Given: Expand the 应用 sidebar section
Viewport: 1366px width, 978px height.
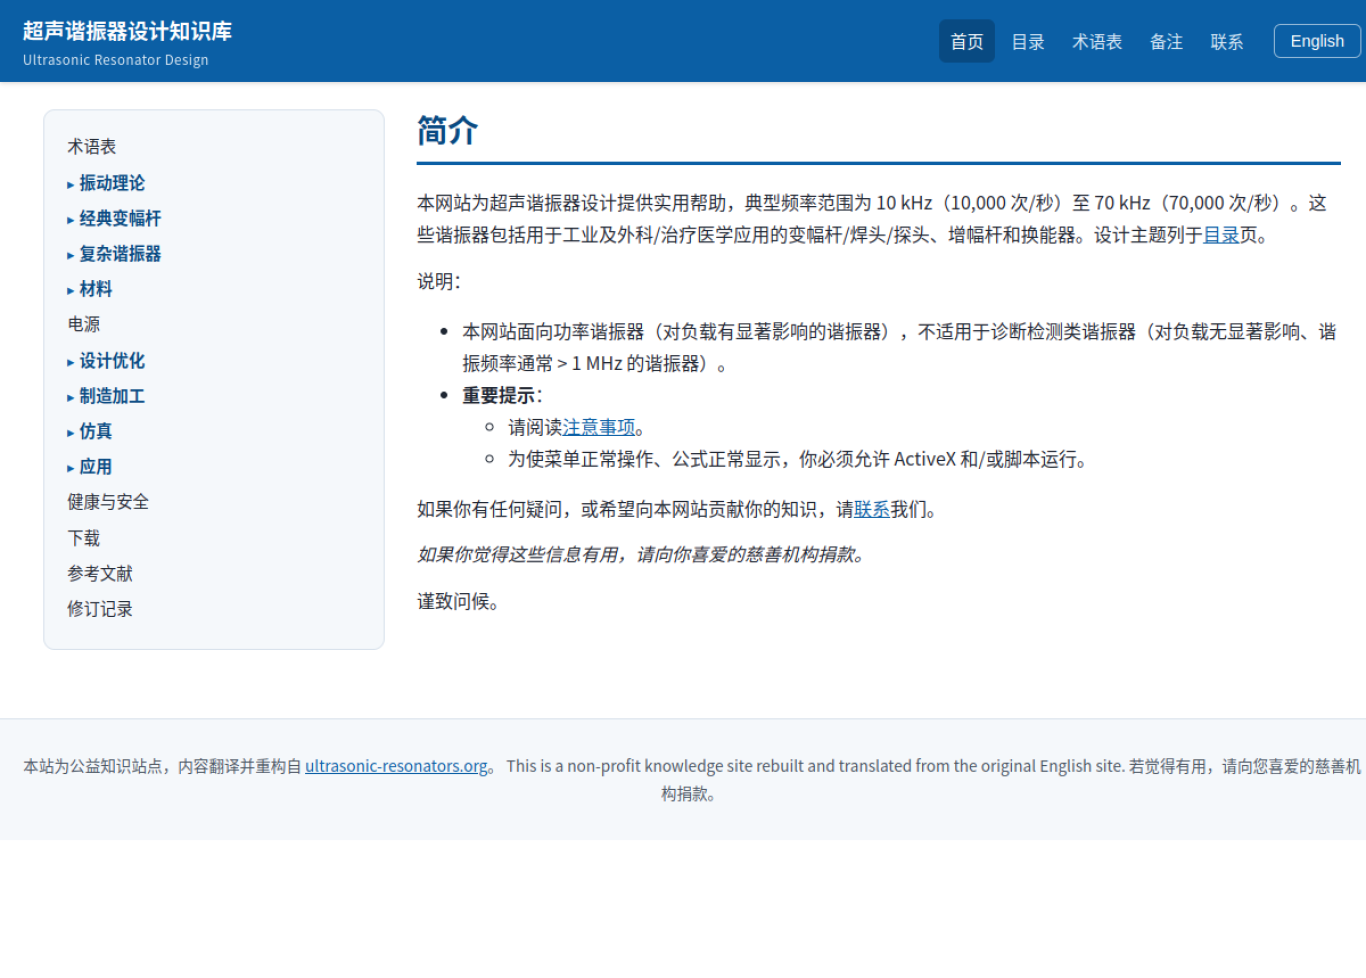Looking at the screenshot, I should 90,467.
